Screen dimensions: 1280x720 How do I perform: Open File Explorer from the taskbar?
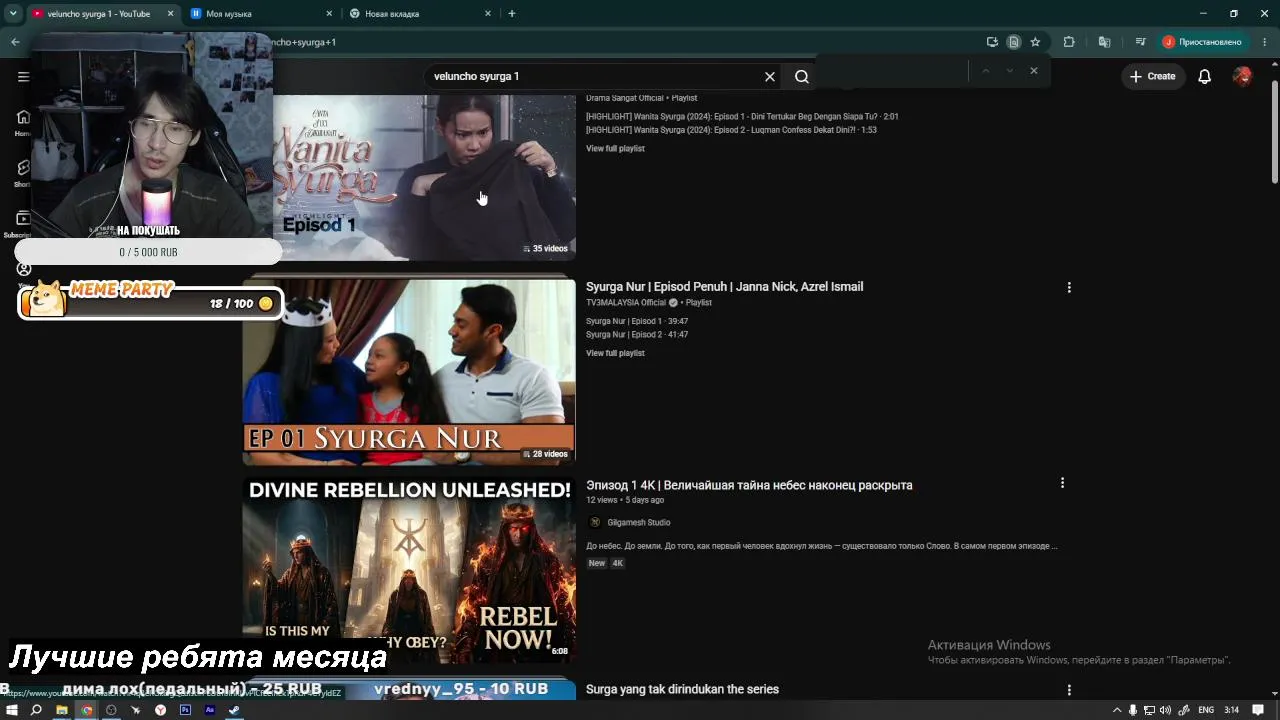tap(61, 710)
